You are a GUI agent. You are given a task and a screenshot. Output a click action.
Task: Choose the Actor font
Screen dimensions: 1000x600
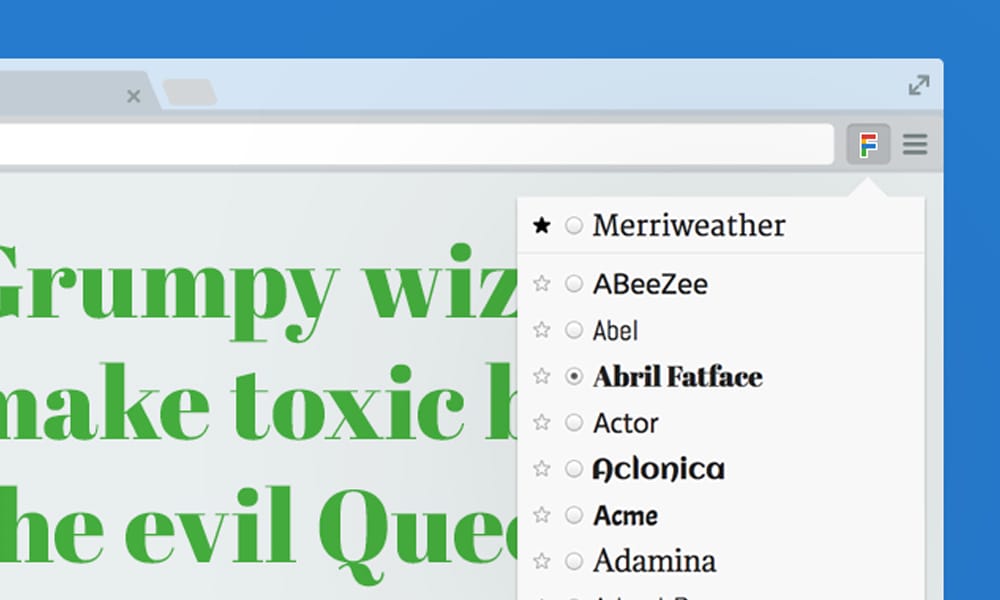click(x=573, y=423)
